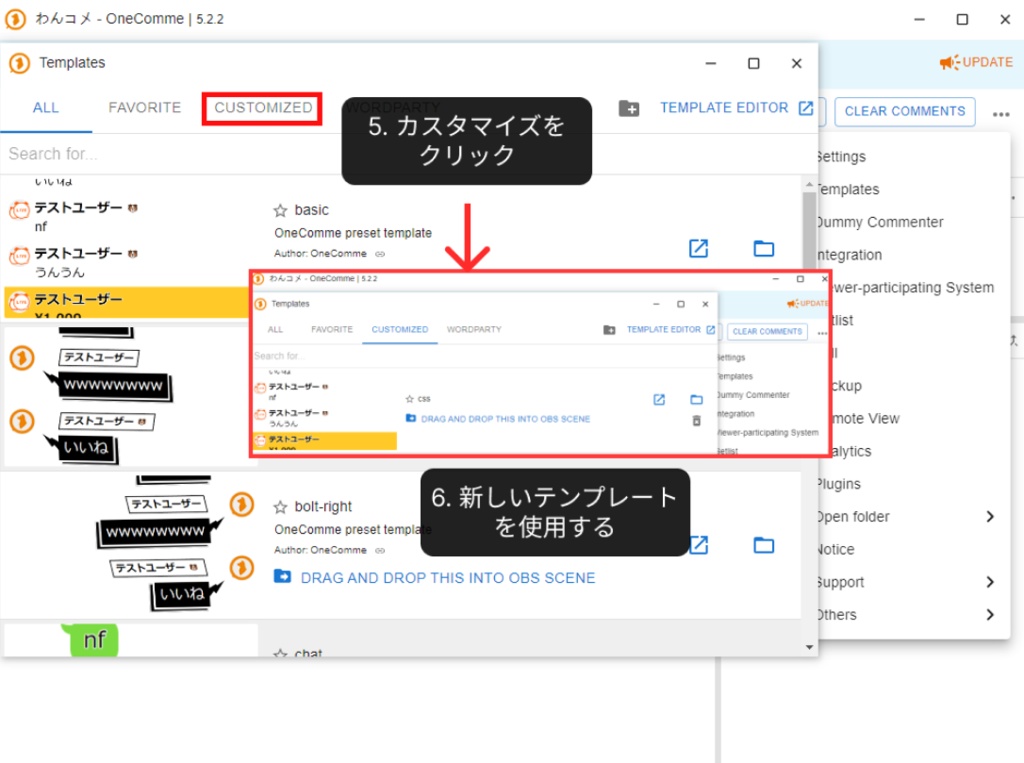Open the external link icon beside bolt-right template
The height and width of the screenshot is (763, 1024).
(698, 545)
